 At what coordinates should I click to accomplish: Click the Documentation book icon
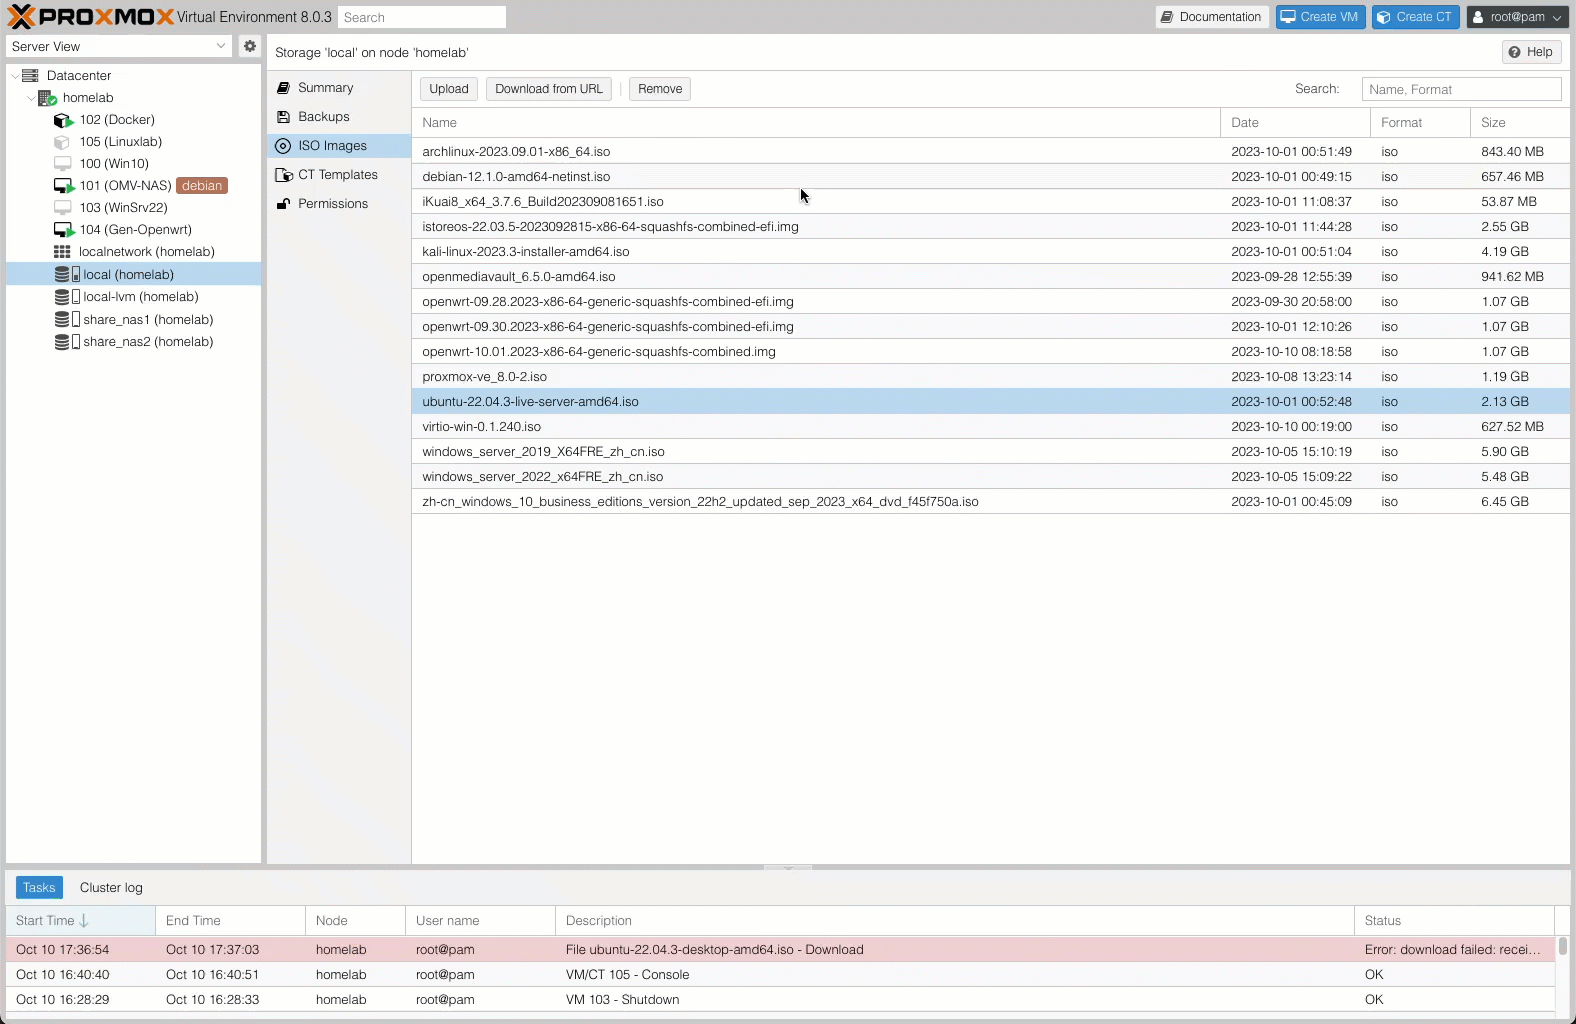[1166, 17]
